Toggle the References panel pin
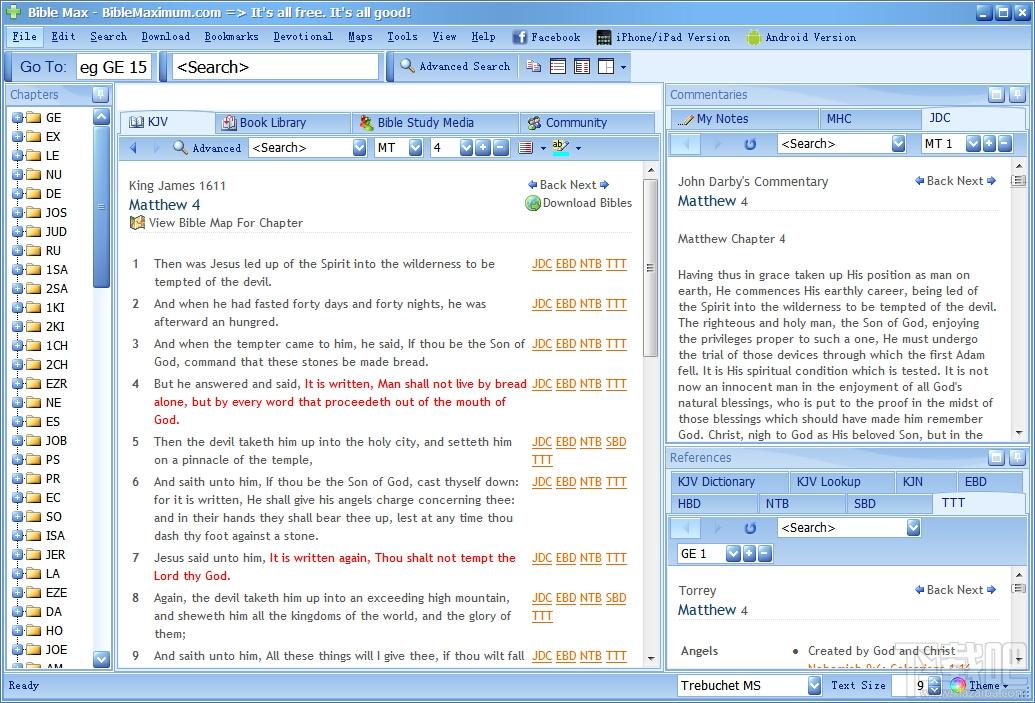1035x703 pixels. 1017,457
